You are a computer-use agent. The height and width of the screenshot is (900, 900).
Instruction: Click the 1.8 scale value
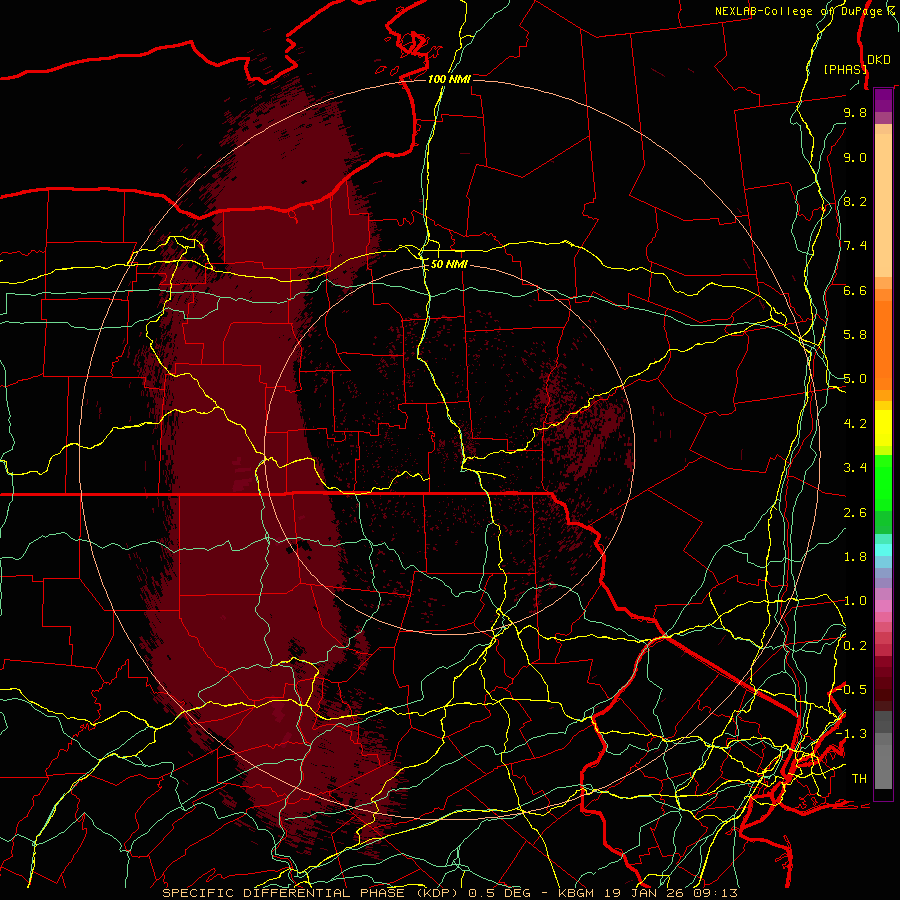[855, 557]
